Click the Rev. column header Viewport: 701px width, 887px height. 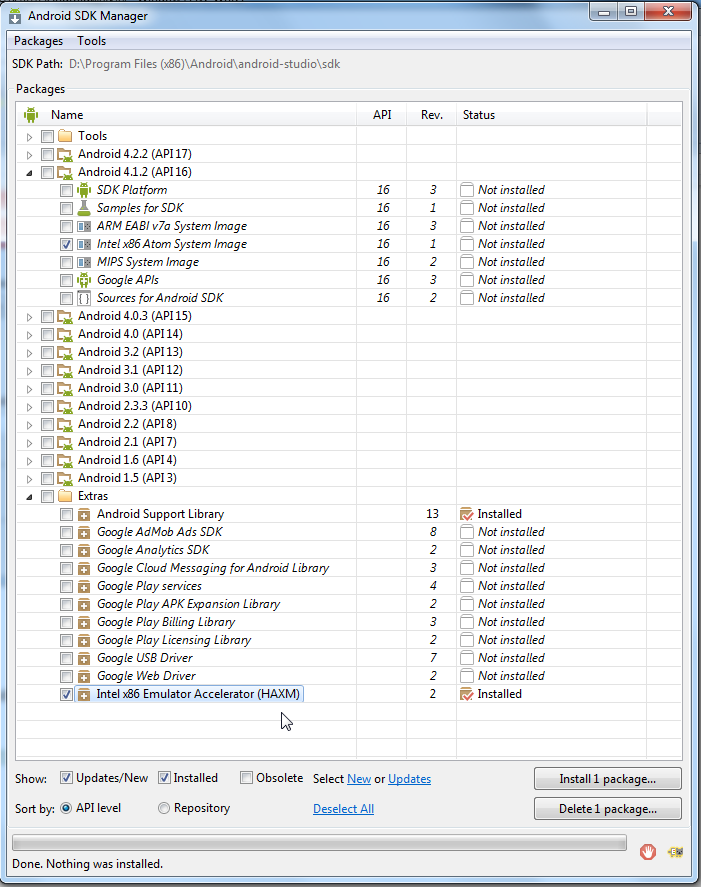tap(432, 115)
